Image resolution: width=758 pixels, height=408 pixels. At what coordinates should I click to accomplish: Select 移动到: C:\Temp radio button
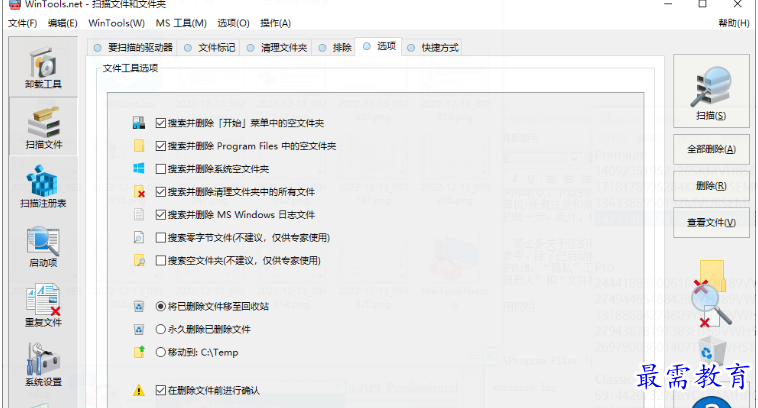[x=160, y=352]
